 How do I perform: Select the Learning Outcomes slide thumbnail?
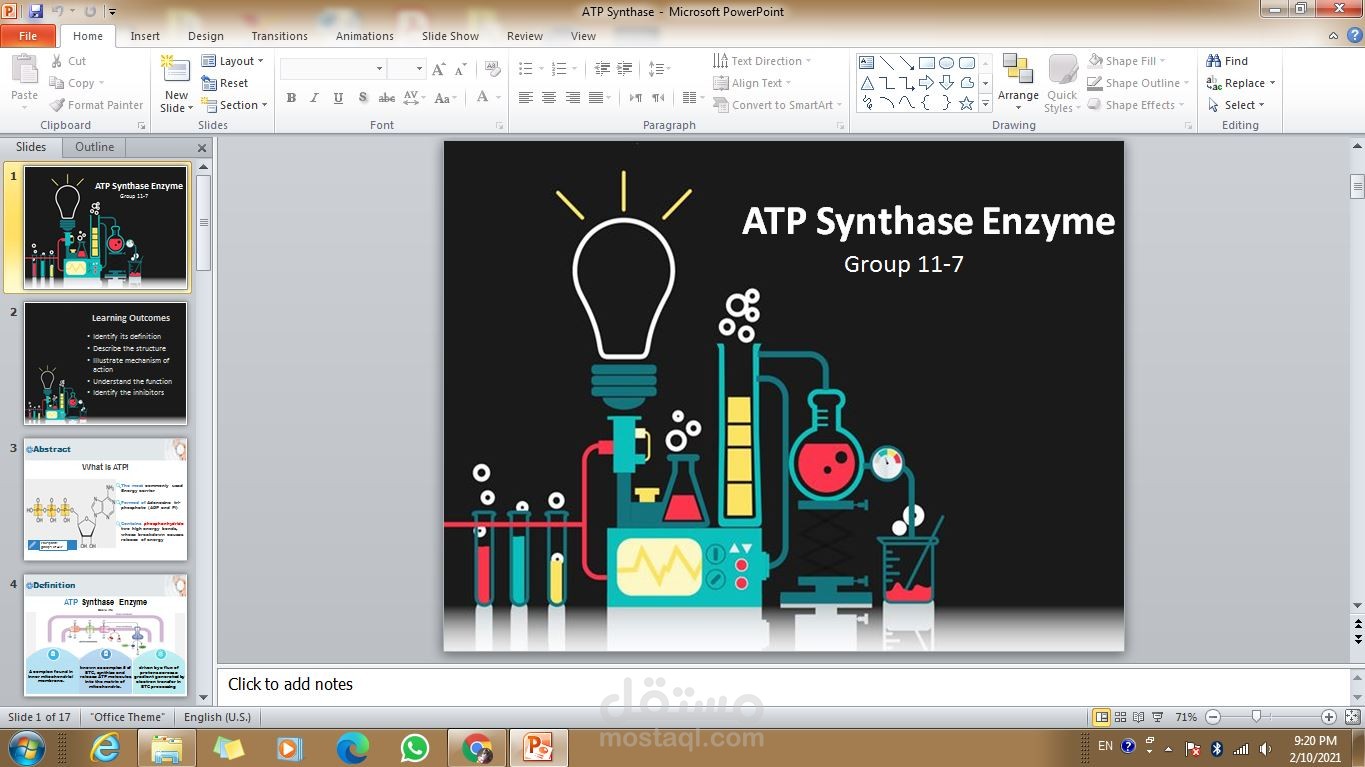tap(105, 363)
